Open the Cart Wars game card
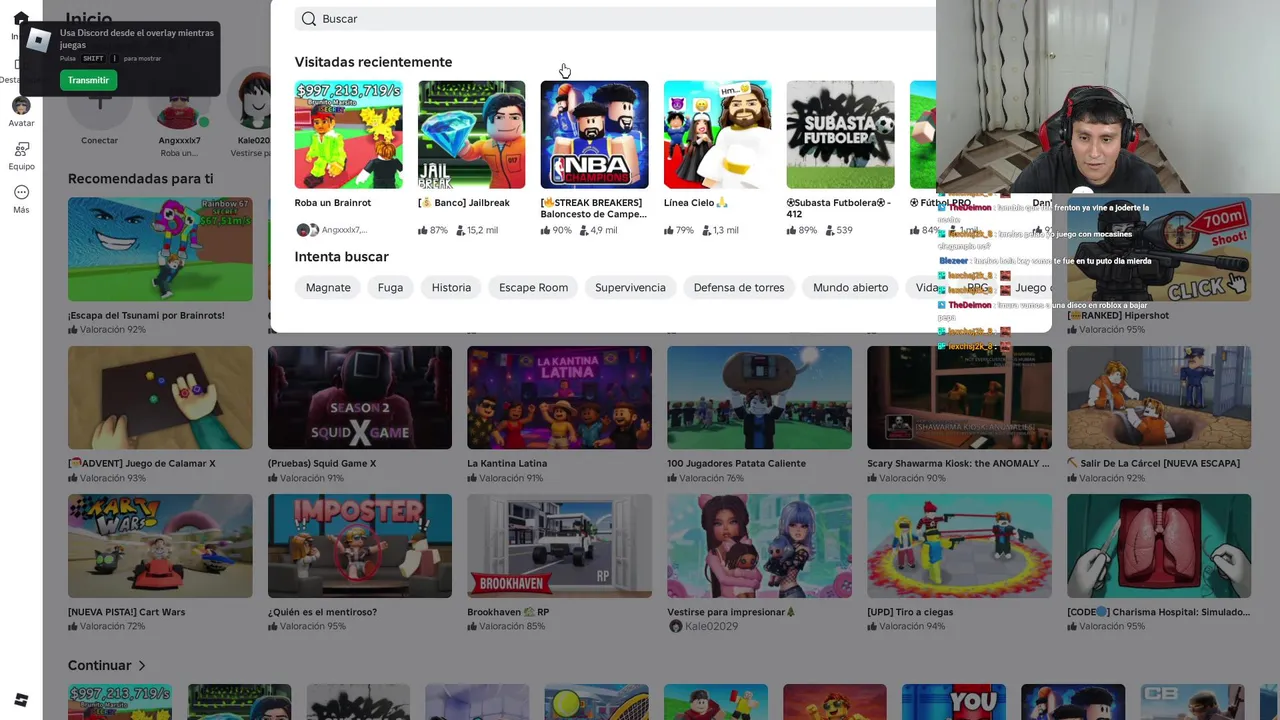 click(160, 546)
